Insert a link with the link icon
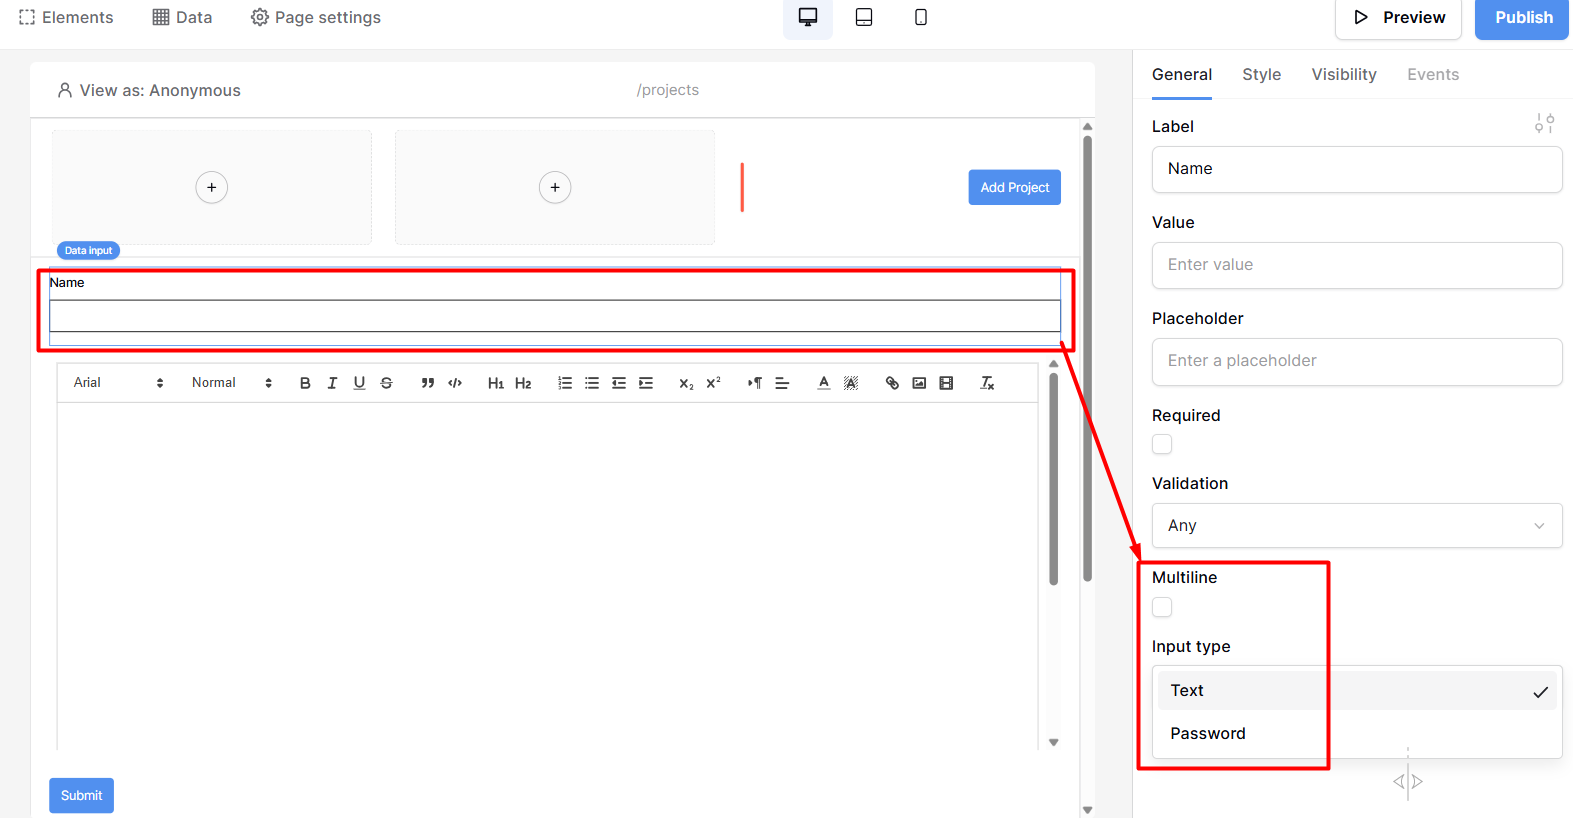Image resolution: width=1573 pixels, height=818 pixels. click(x=892, y=383)
